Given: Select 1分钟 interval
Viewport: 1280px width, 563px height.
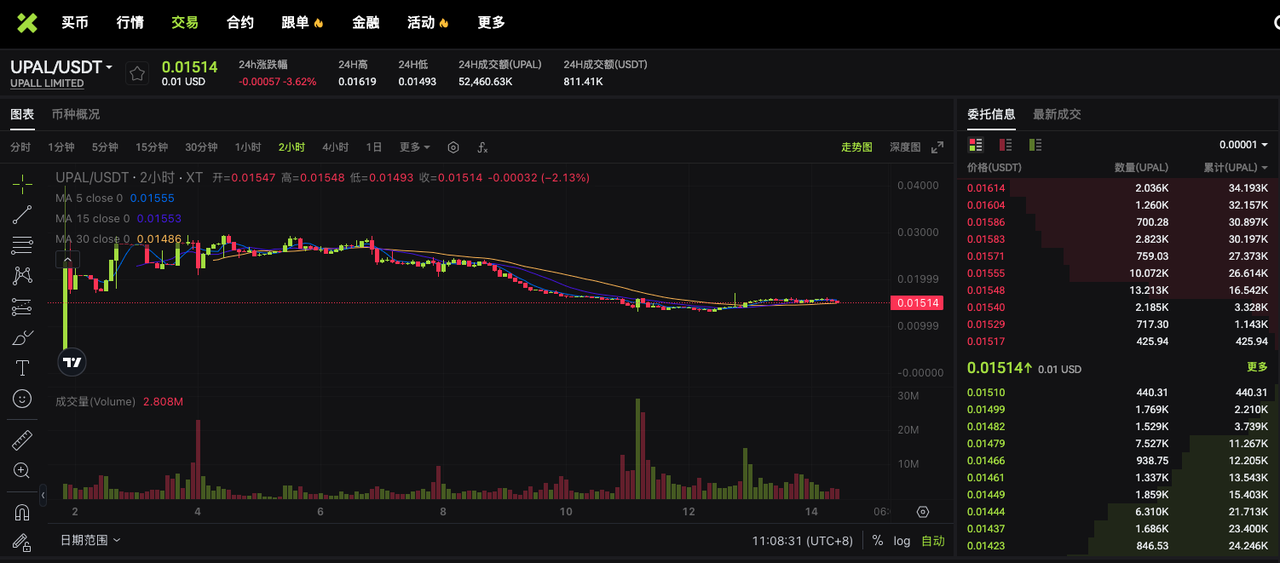Looking at the screenshot, I should (x=61, y=147).
